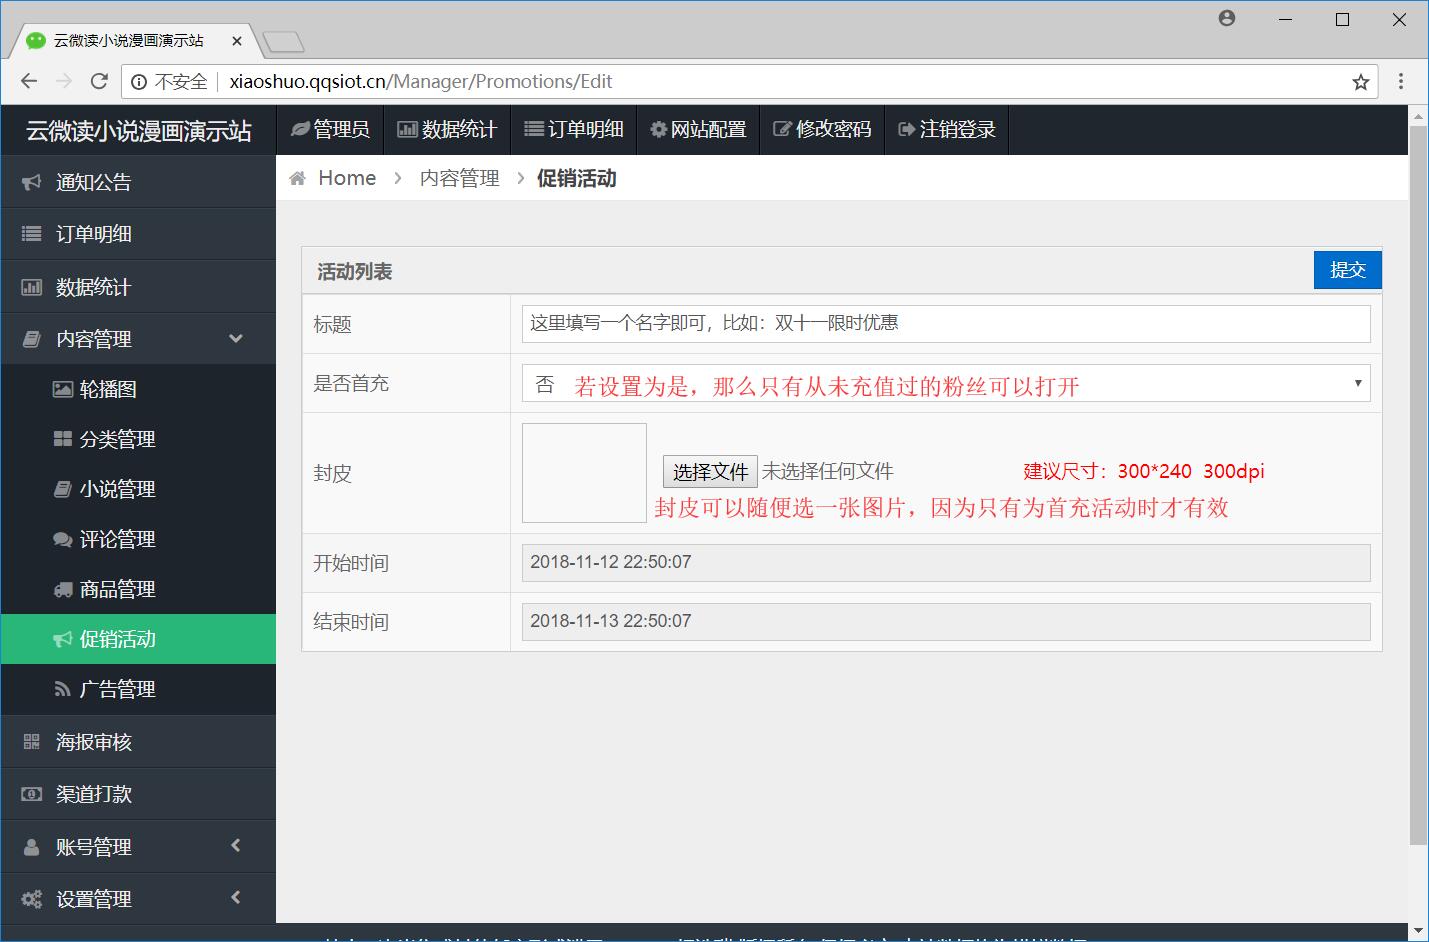Open 管理员 in top navigation

coord(330,129)
